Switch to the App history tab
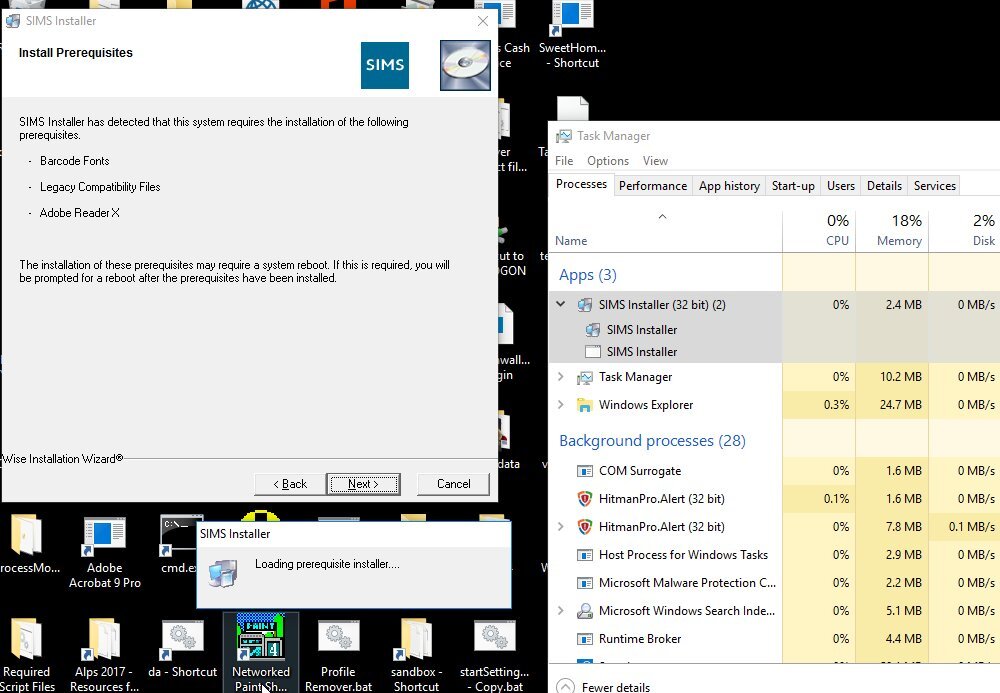Screen dimensions: 1000x693 [x=729, y=186]
